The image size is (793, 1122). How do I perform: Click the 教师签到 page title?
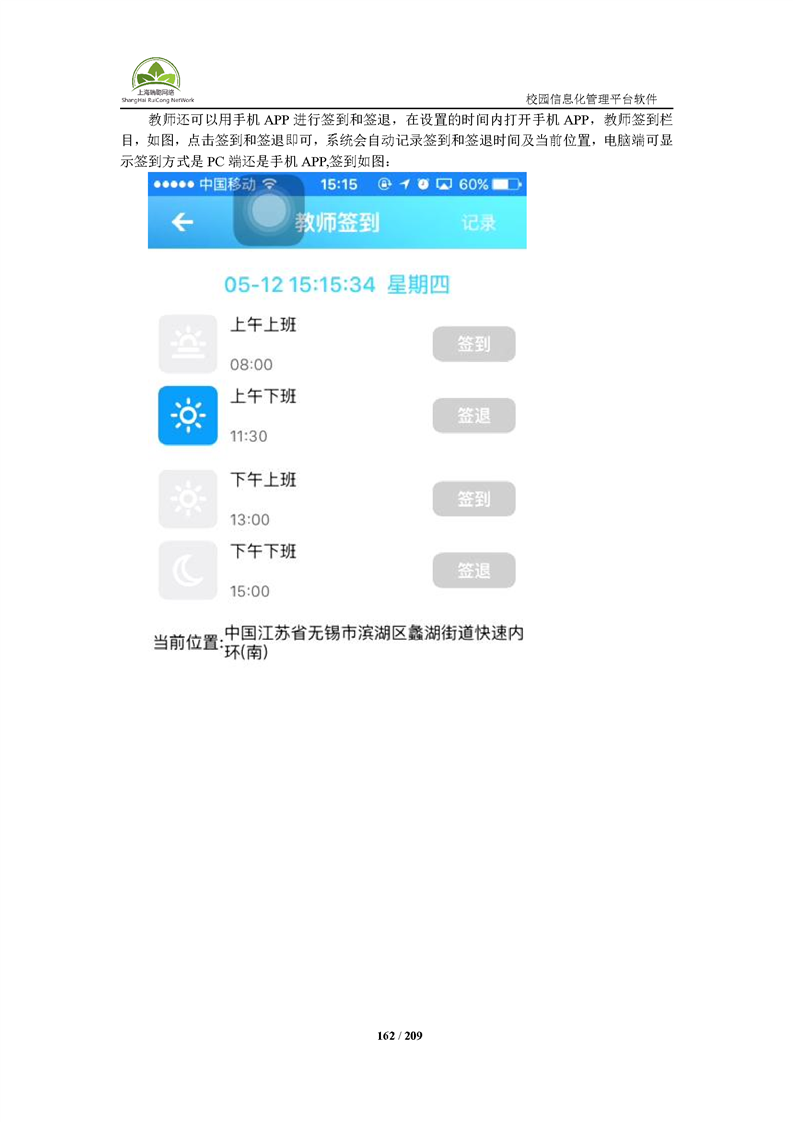(337, 223)
